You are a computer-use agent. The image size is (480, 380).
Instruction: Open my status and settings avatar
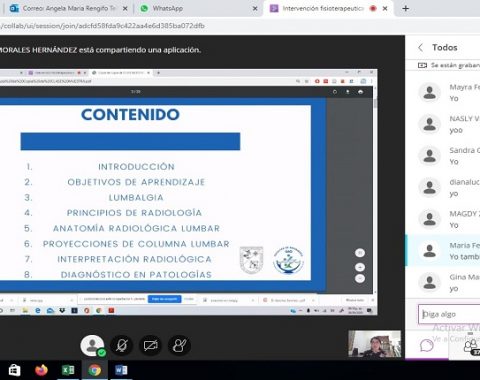(x=93, y=346)
